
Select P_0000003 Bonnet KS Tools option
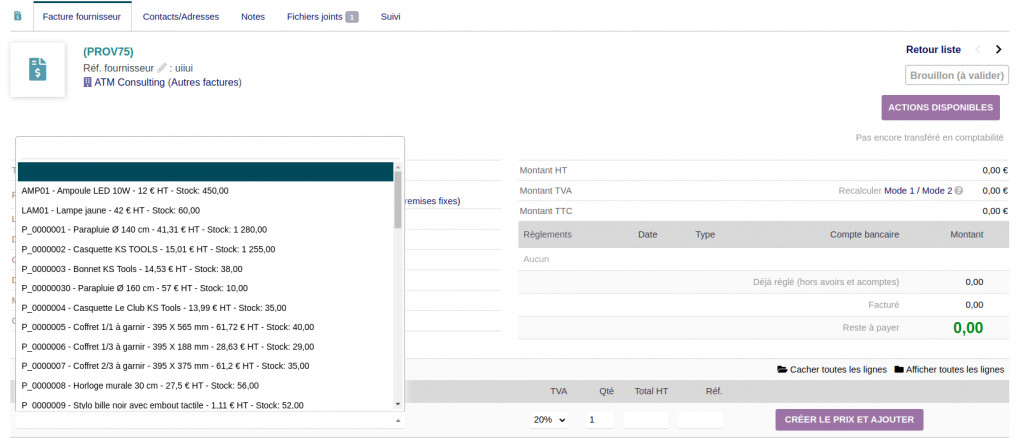(205, 269)
